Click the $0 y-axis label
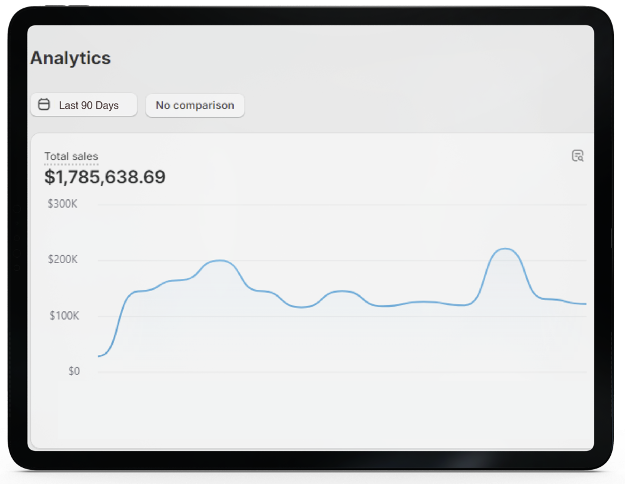Image resolution: width=625 pixels, height=484 pixels. point(74,371)
